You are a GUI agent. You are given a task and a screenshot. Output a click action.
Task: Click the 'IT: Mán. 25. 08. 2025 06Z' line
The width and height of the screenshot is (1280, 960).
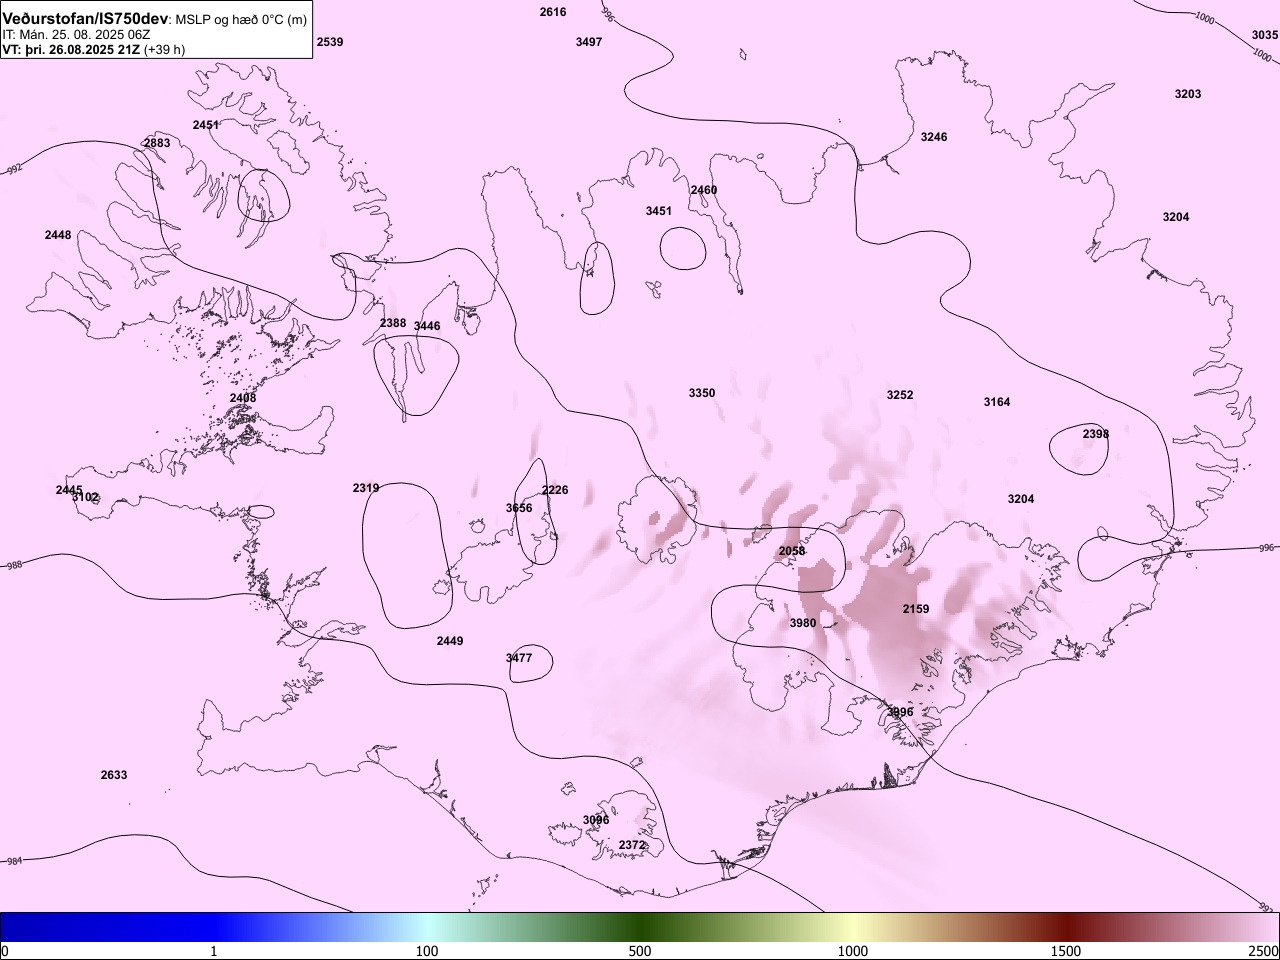coord(76,34)
